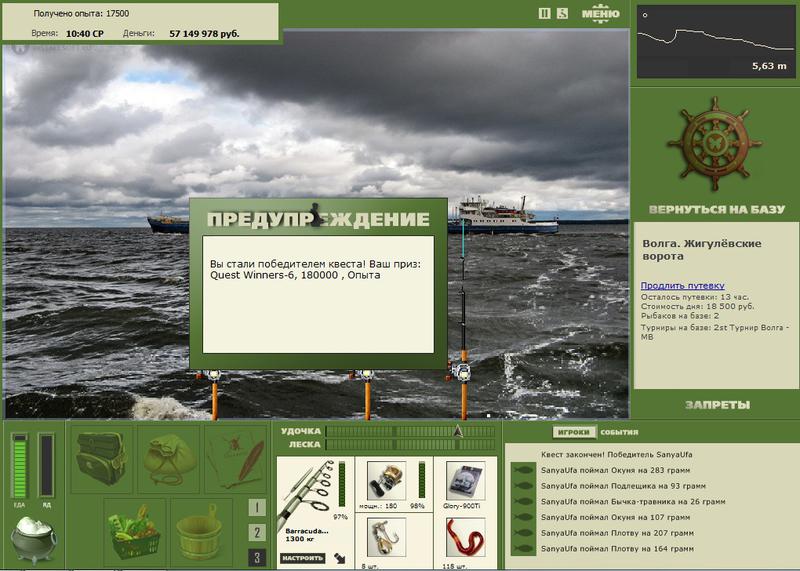Viewport: 800px width, 571px height.
Task: Click fish icon next to Окуня на 107 грамм
Action: (x=523, y=517)
